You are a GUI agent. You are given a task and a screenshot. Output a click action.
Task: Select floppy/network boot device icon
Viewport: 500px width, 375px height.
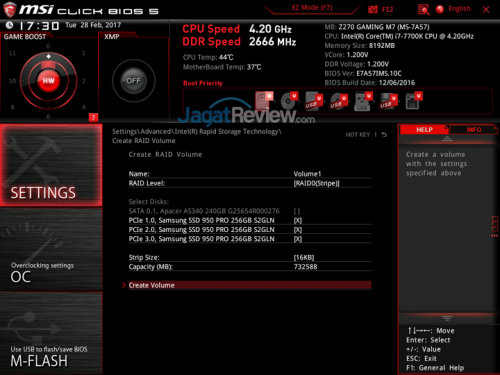(414, 101)
